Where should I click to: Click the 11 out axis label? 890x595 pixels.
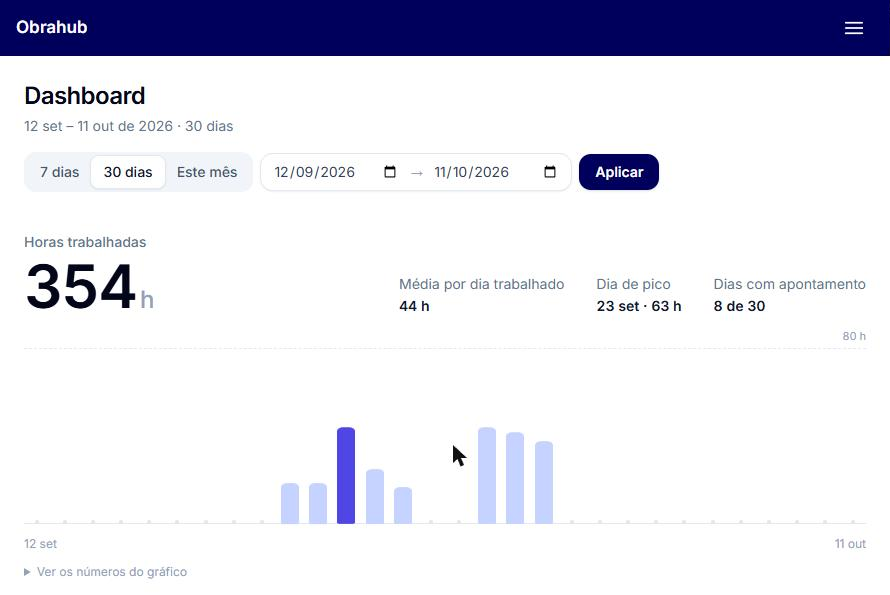850,544
